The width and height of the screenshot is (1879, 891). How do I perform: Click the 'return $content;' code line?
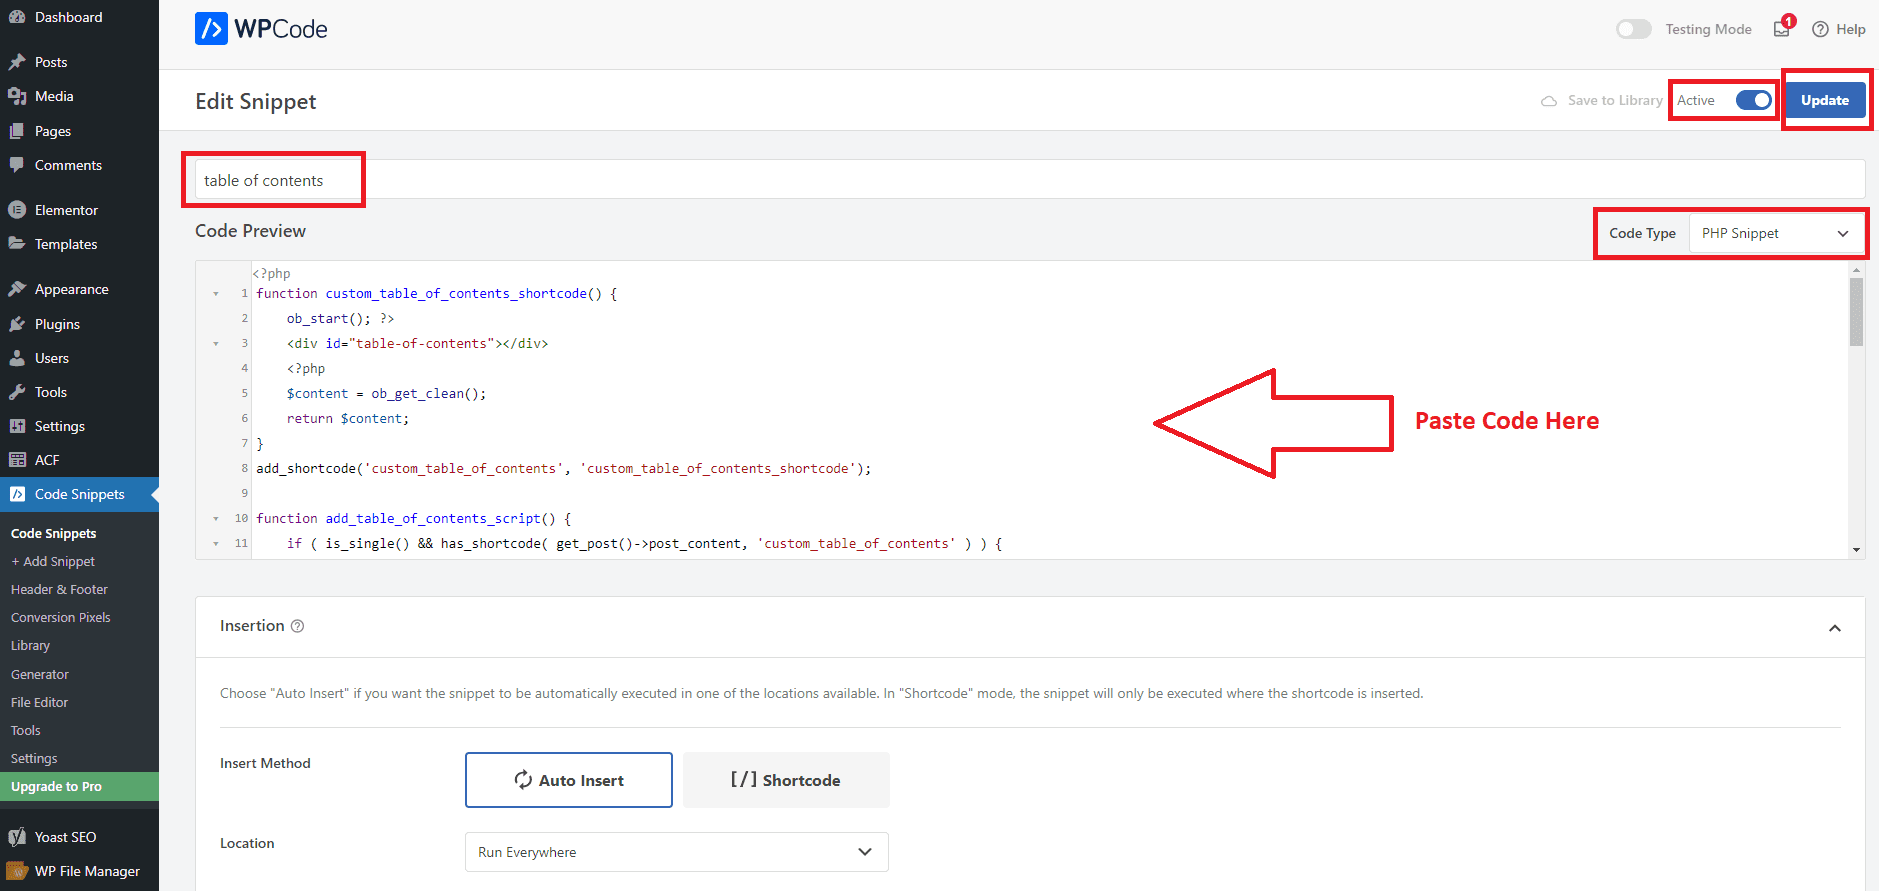(348, 419)
